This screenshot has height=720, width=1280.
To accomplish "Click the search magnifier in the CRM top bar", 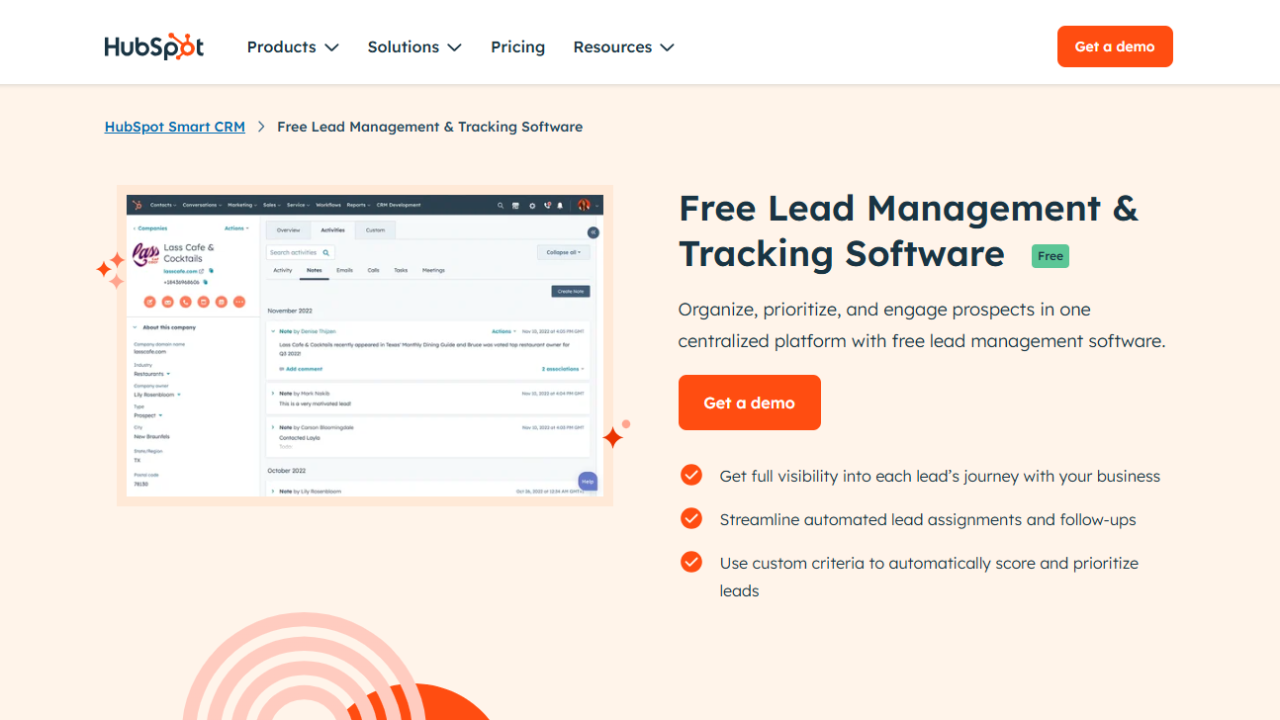I will coord(500,205).
